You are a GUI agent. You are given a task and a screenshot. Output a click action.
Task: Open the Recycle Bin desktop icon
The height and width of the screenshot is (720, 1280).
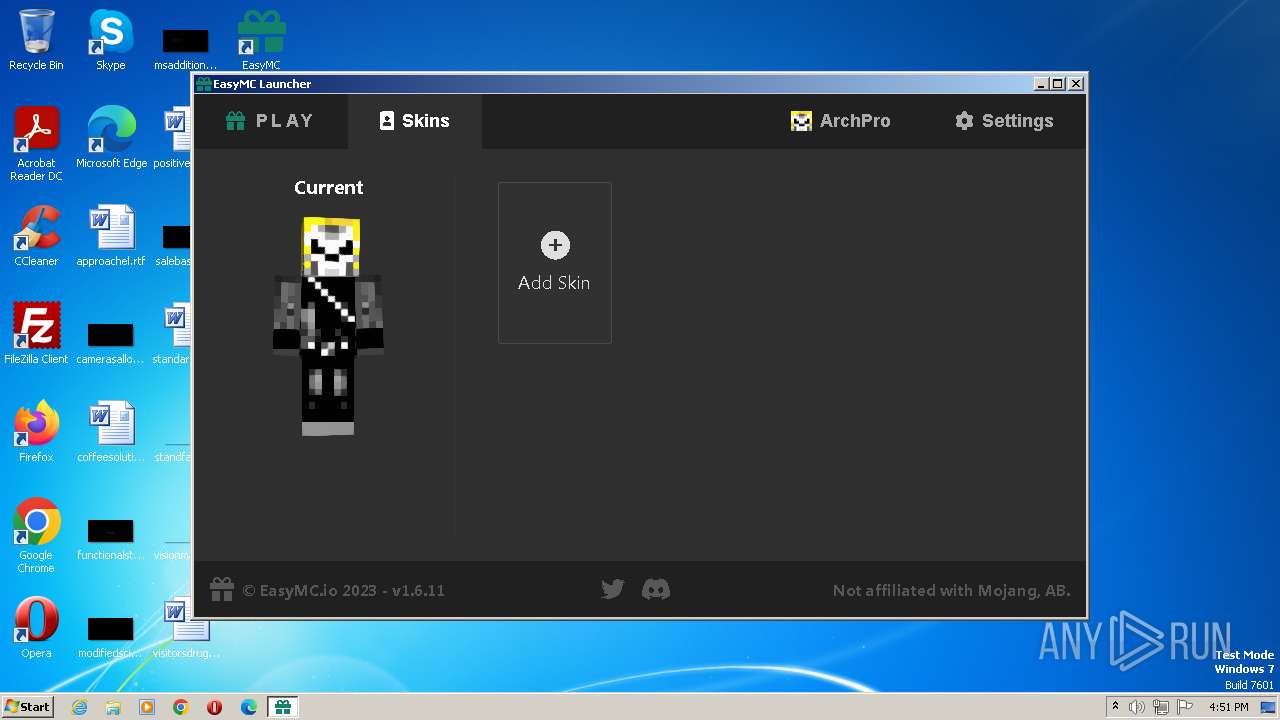[x=36, y=40]
